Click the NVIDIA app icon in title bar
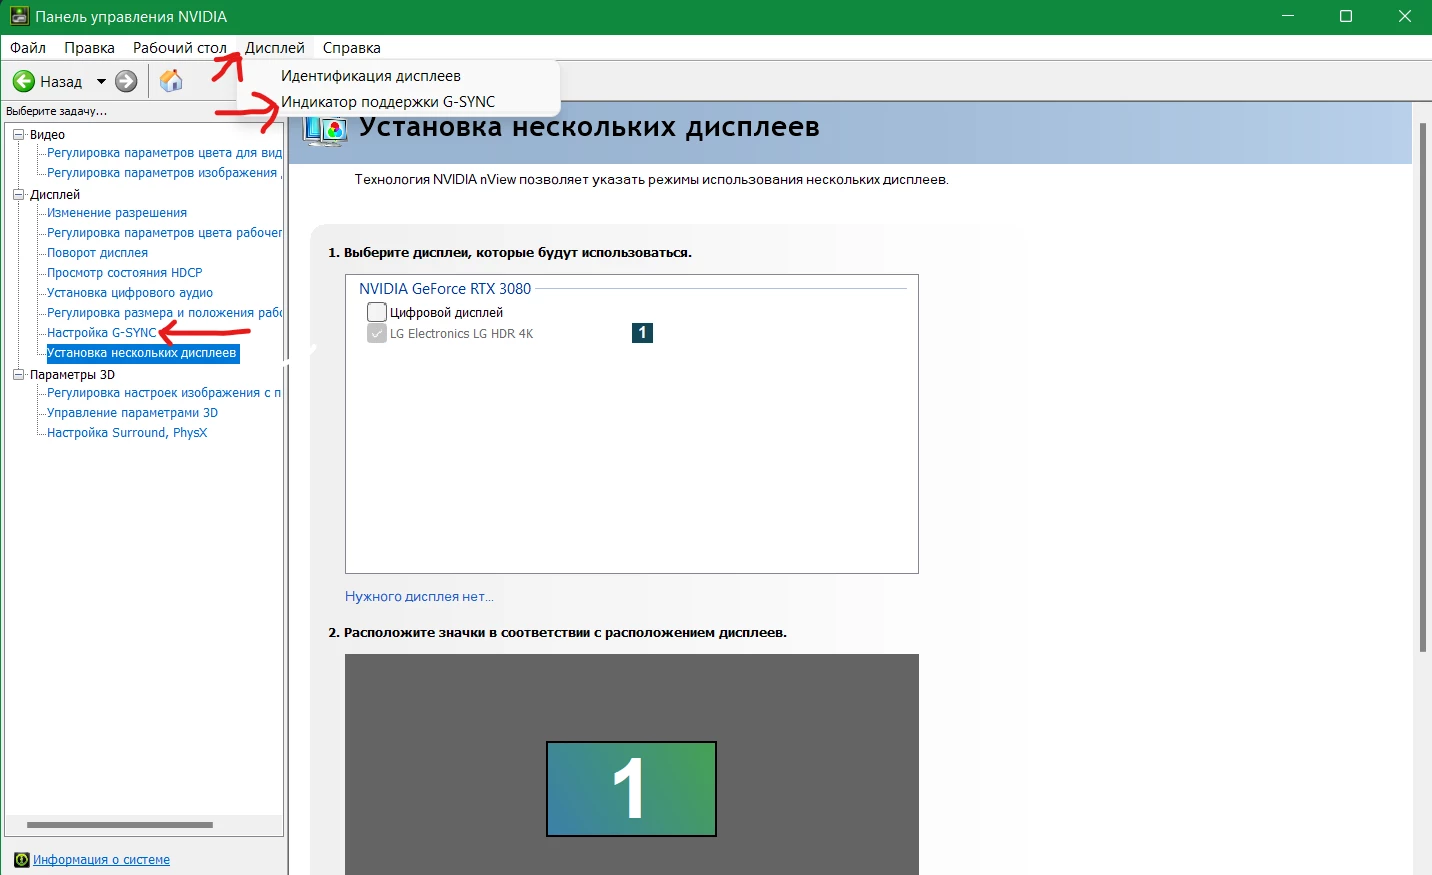 pos(19,17)
